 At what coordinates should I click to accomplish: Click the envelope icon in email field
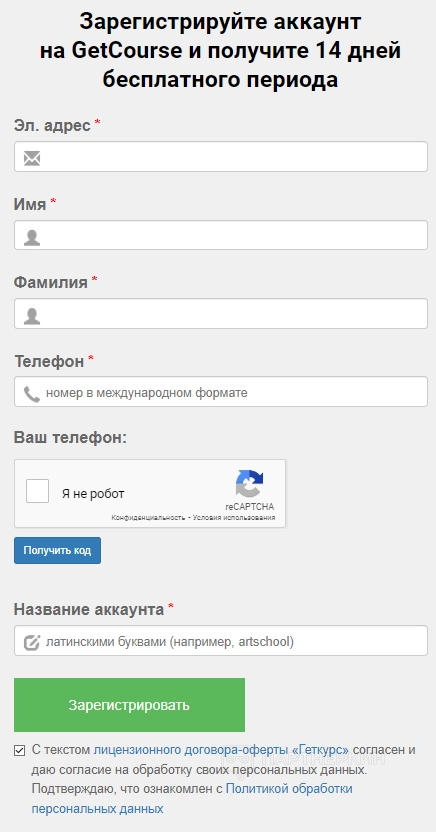[32, 158]
